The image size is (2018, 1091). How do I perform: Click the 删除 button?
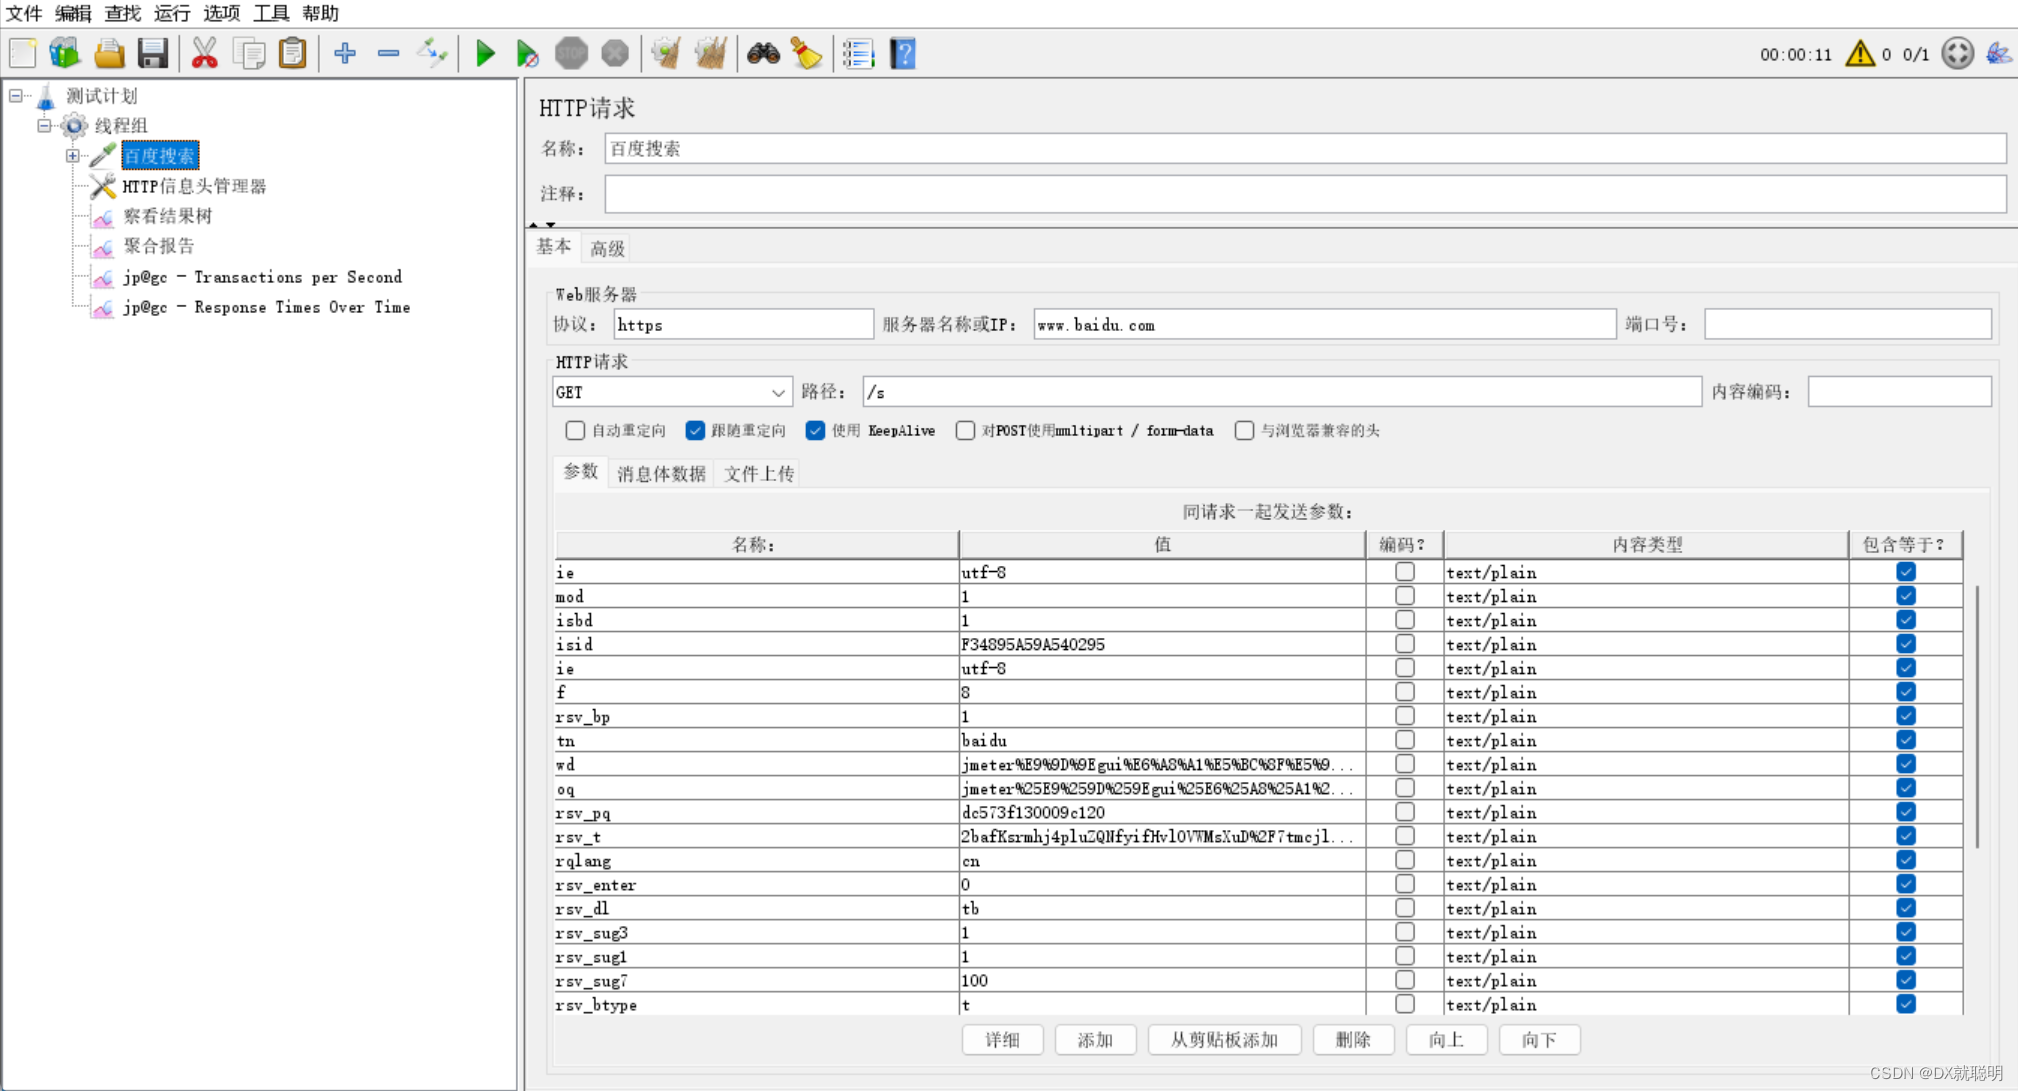(1353, 1040)
